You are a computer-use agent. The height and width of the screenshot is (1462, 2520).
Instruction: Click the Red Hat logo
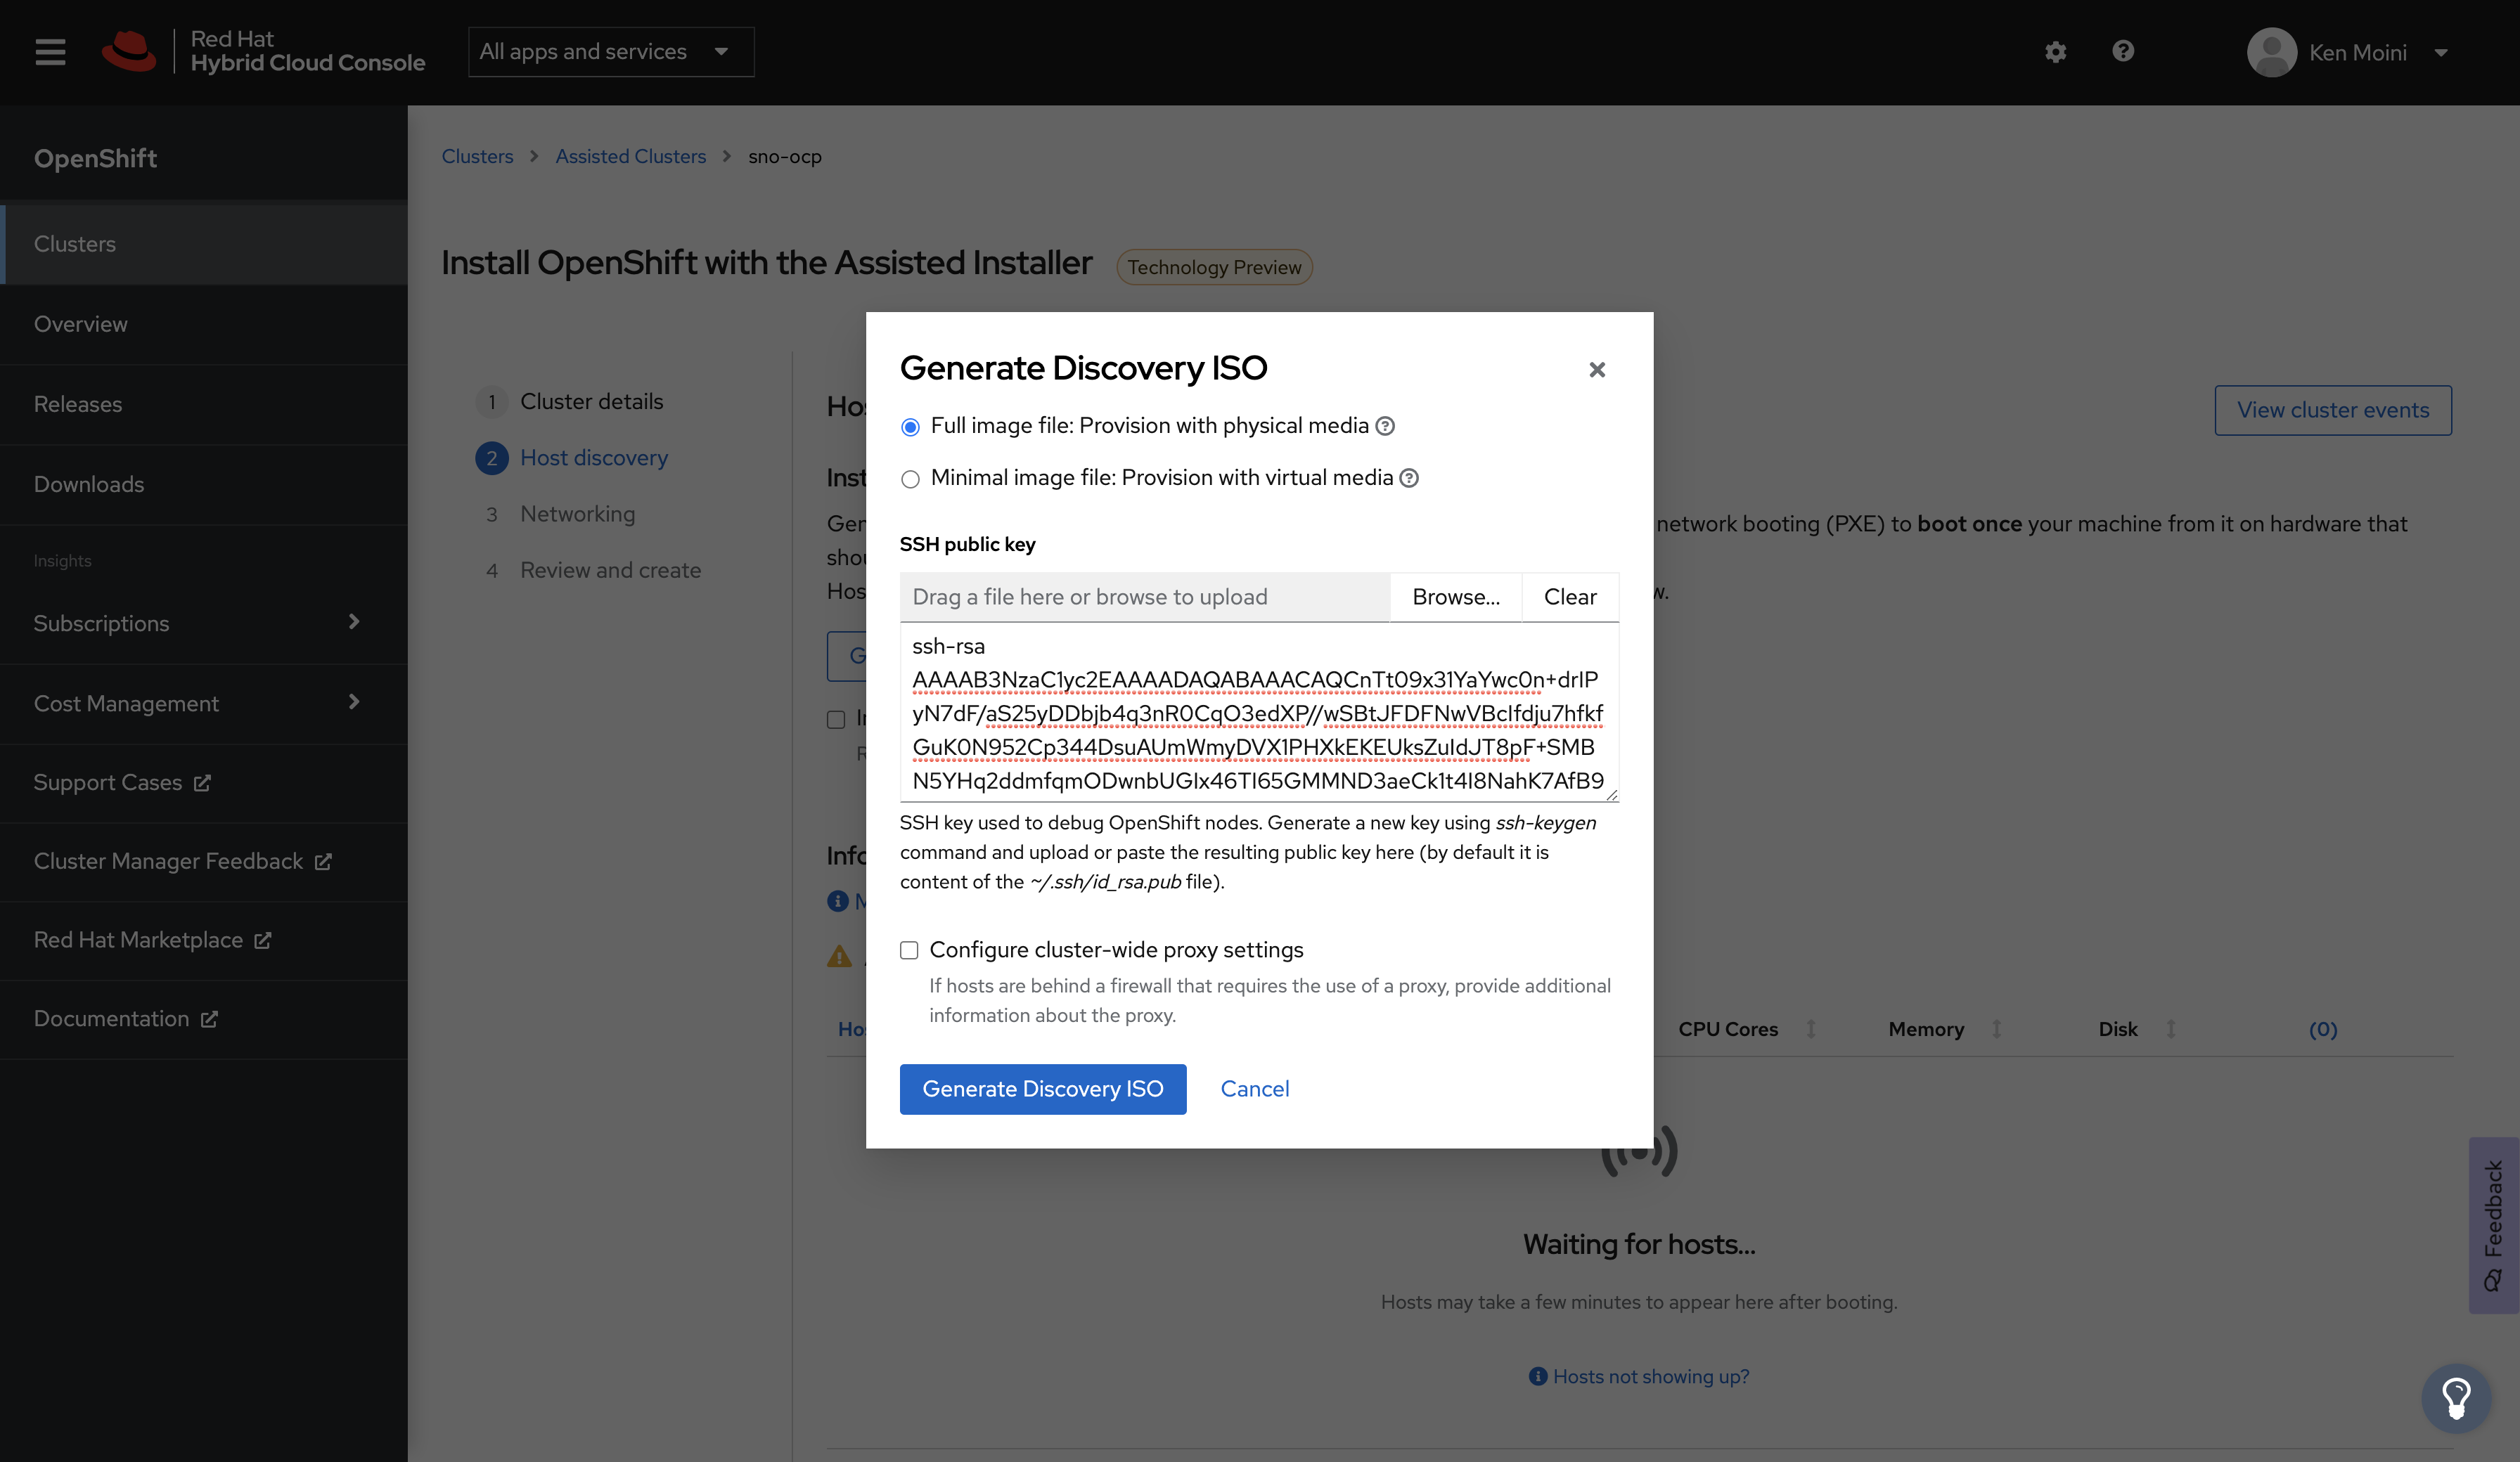pyautogui.click(x=129, y=52)
